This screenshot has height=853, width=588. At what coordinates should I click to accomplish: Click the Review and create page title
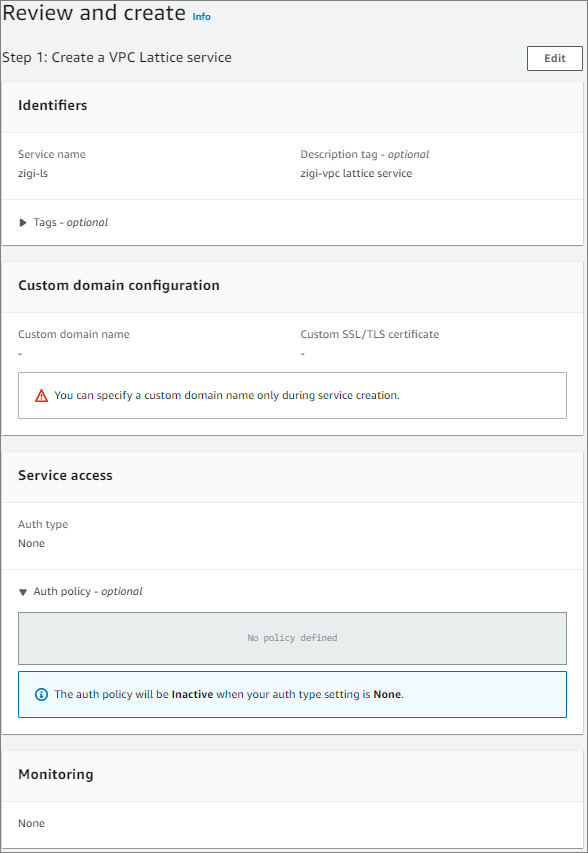coord(94,13)
